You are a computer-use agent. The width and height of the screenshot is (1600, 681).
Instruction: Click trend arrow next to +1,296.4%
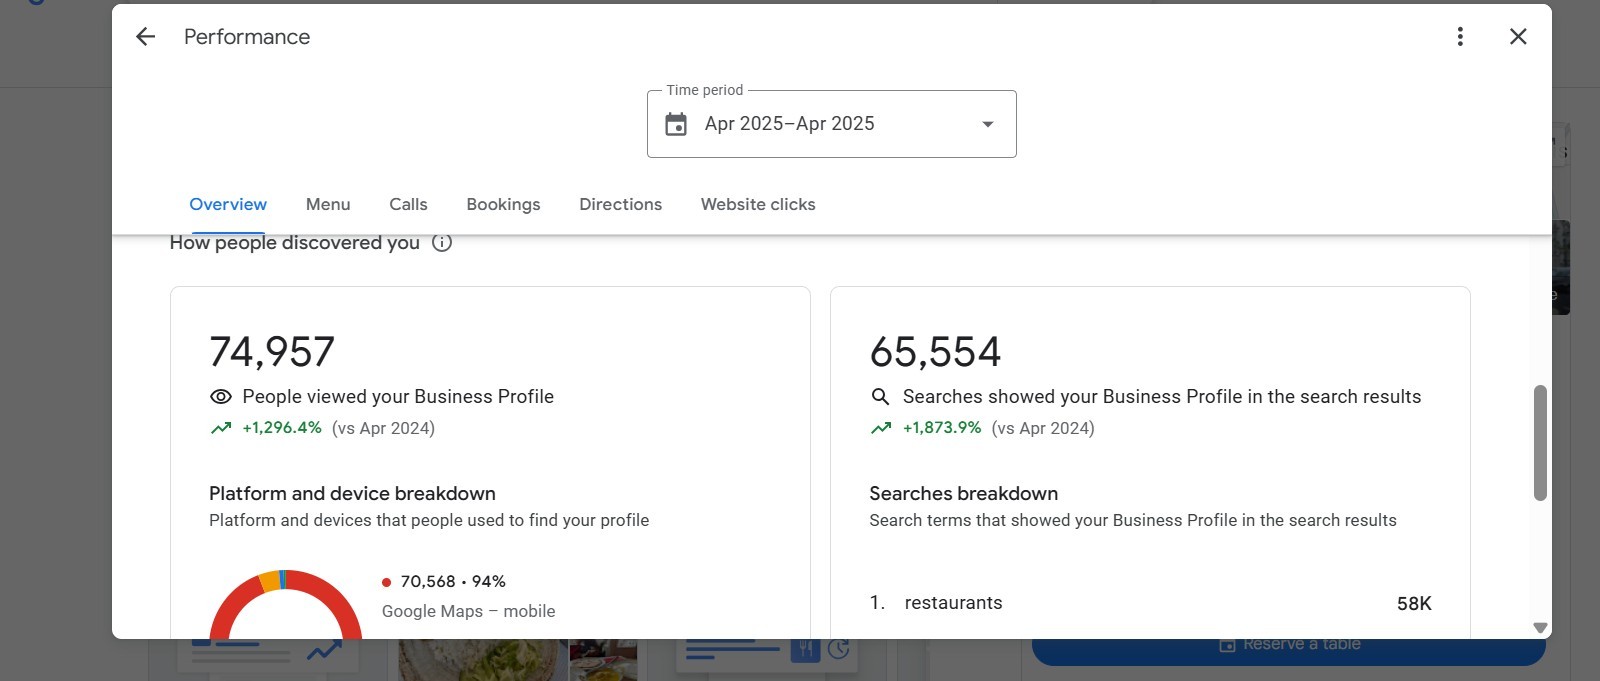pyautogui.click(x=221, y=428)
